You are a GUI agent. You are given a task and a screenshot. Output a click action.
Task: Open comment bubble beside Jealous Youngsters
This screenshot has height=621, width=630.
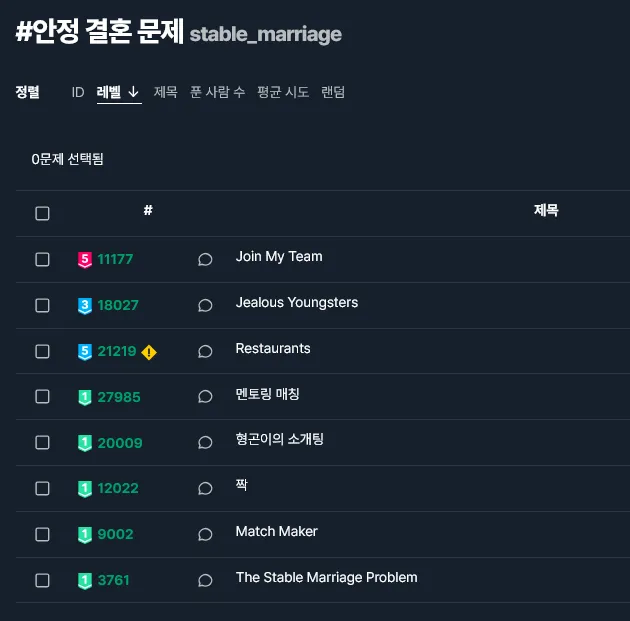205,306
